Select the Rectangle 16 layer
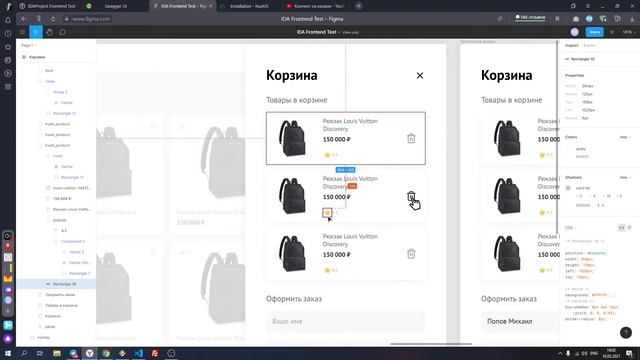The image size is (640, 360). [x=64, y=284]
